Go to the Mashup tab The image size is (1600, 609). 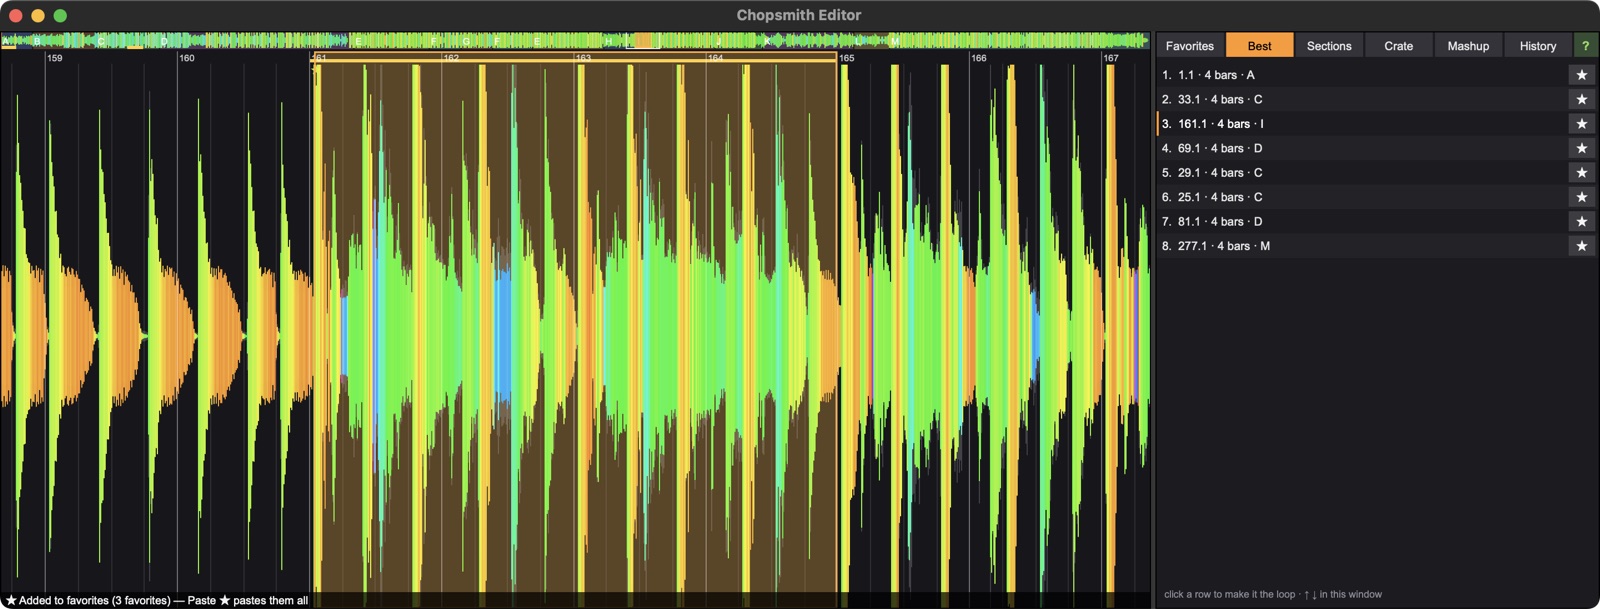tap(1468, 46)
